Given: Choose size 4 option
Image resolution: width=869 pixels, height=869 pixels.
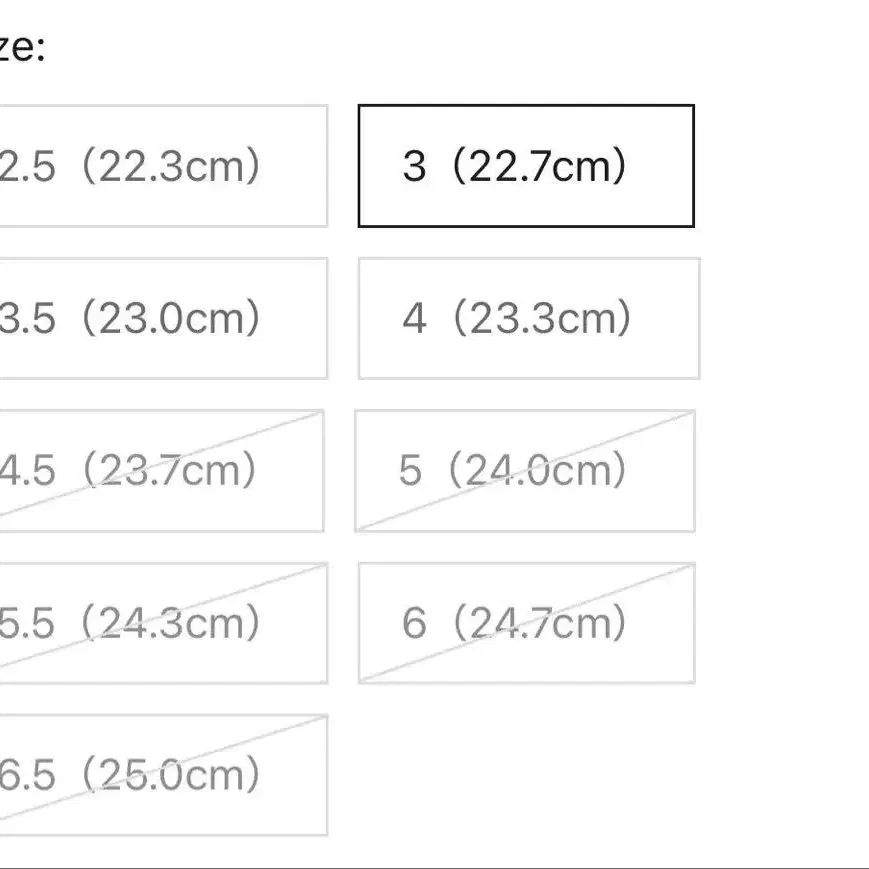Looking at the screenshot, I should tap(528, 319).
